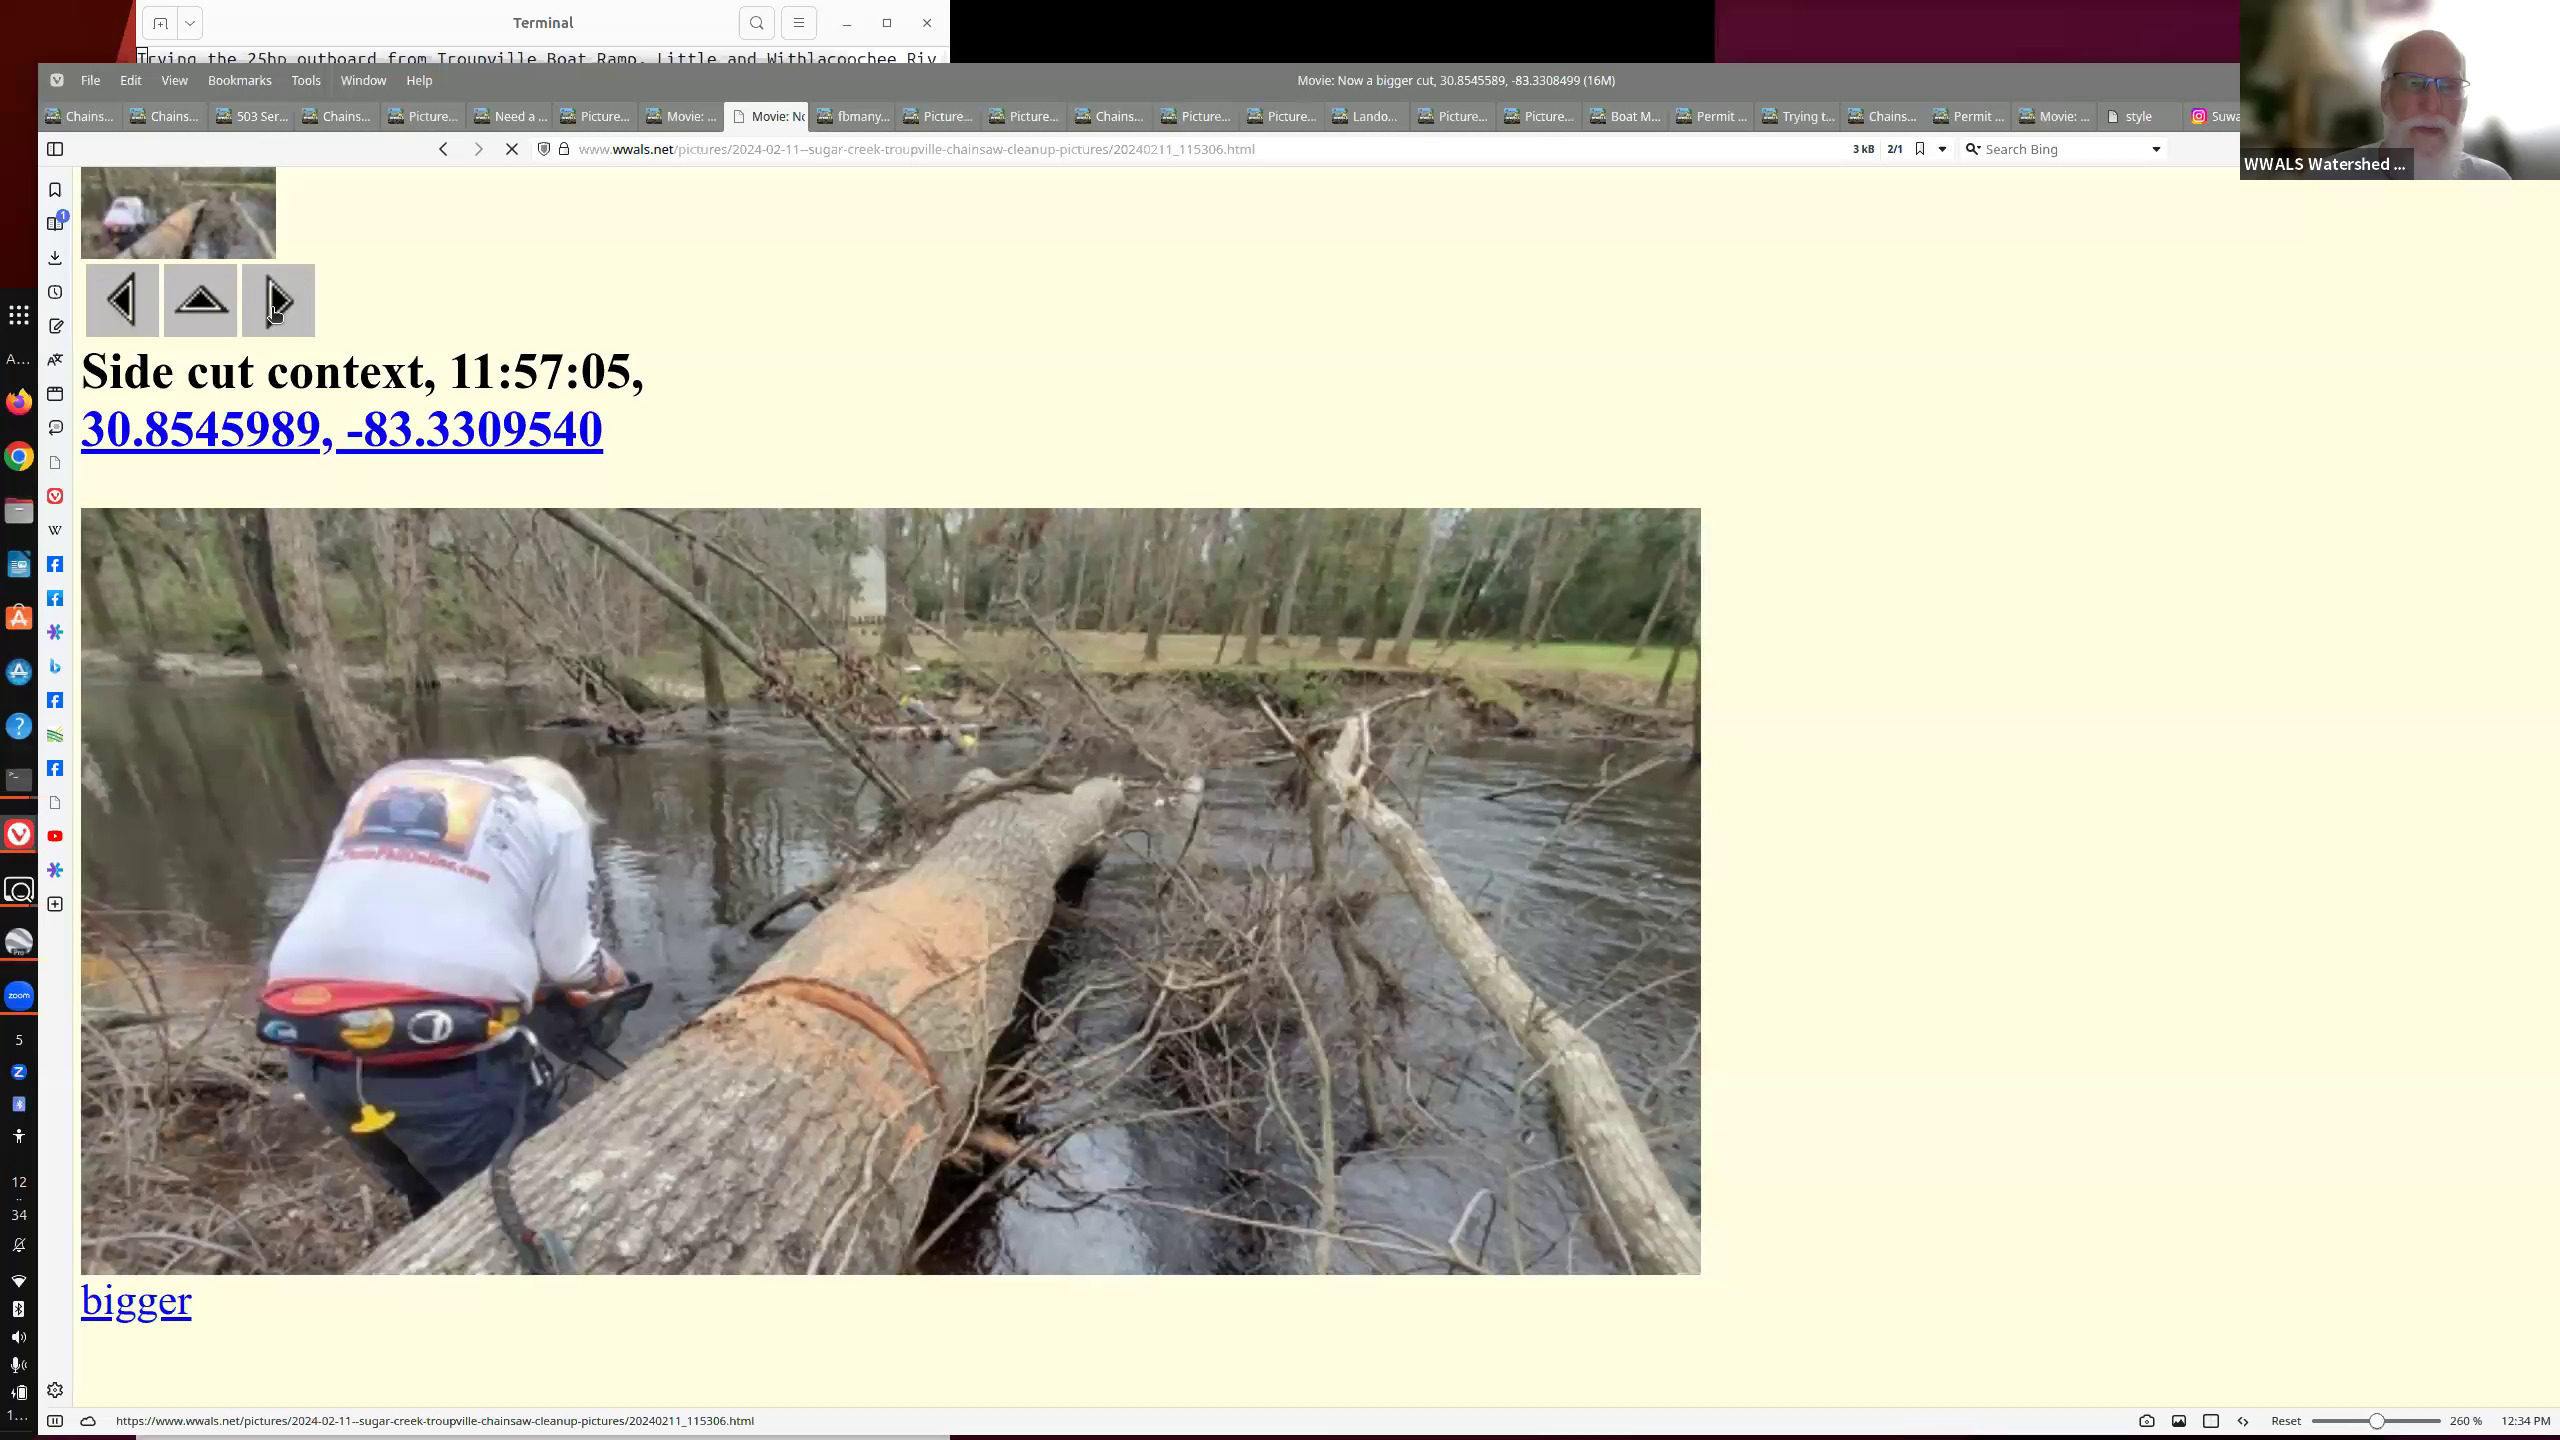This screenshot has width=2560, height=1440.
Task: Switch to the 'Trying t...' tab
Action: coord(1798,116)
